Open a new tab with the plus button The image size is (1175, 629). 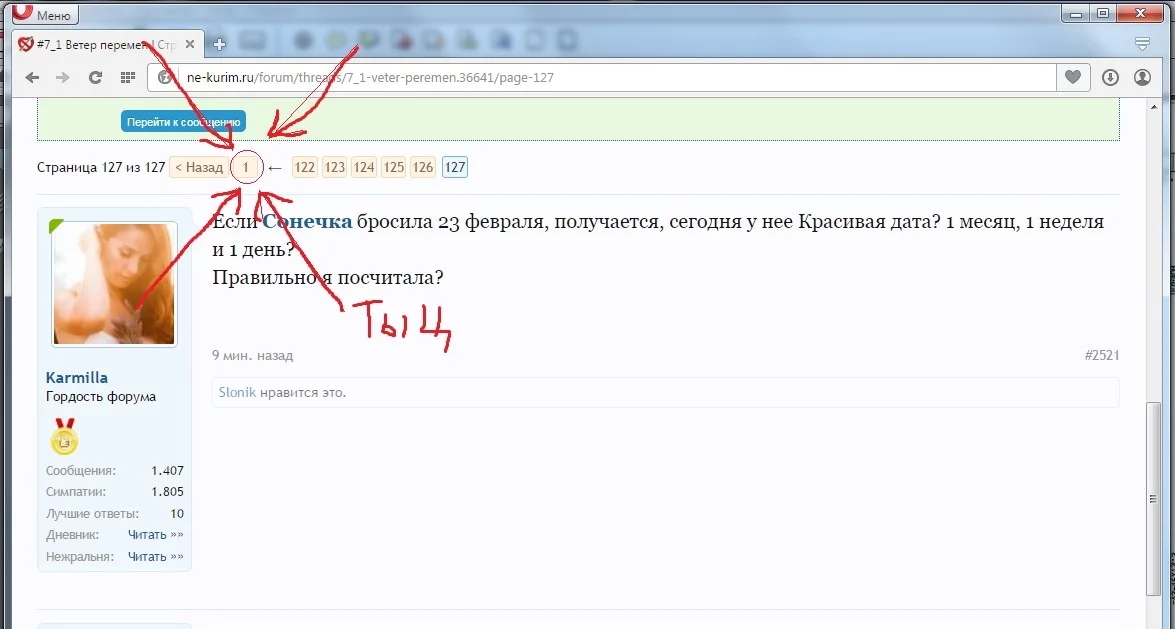(x=219, y=44)
